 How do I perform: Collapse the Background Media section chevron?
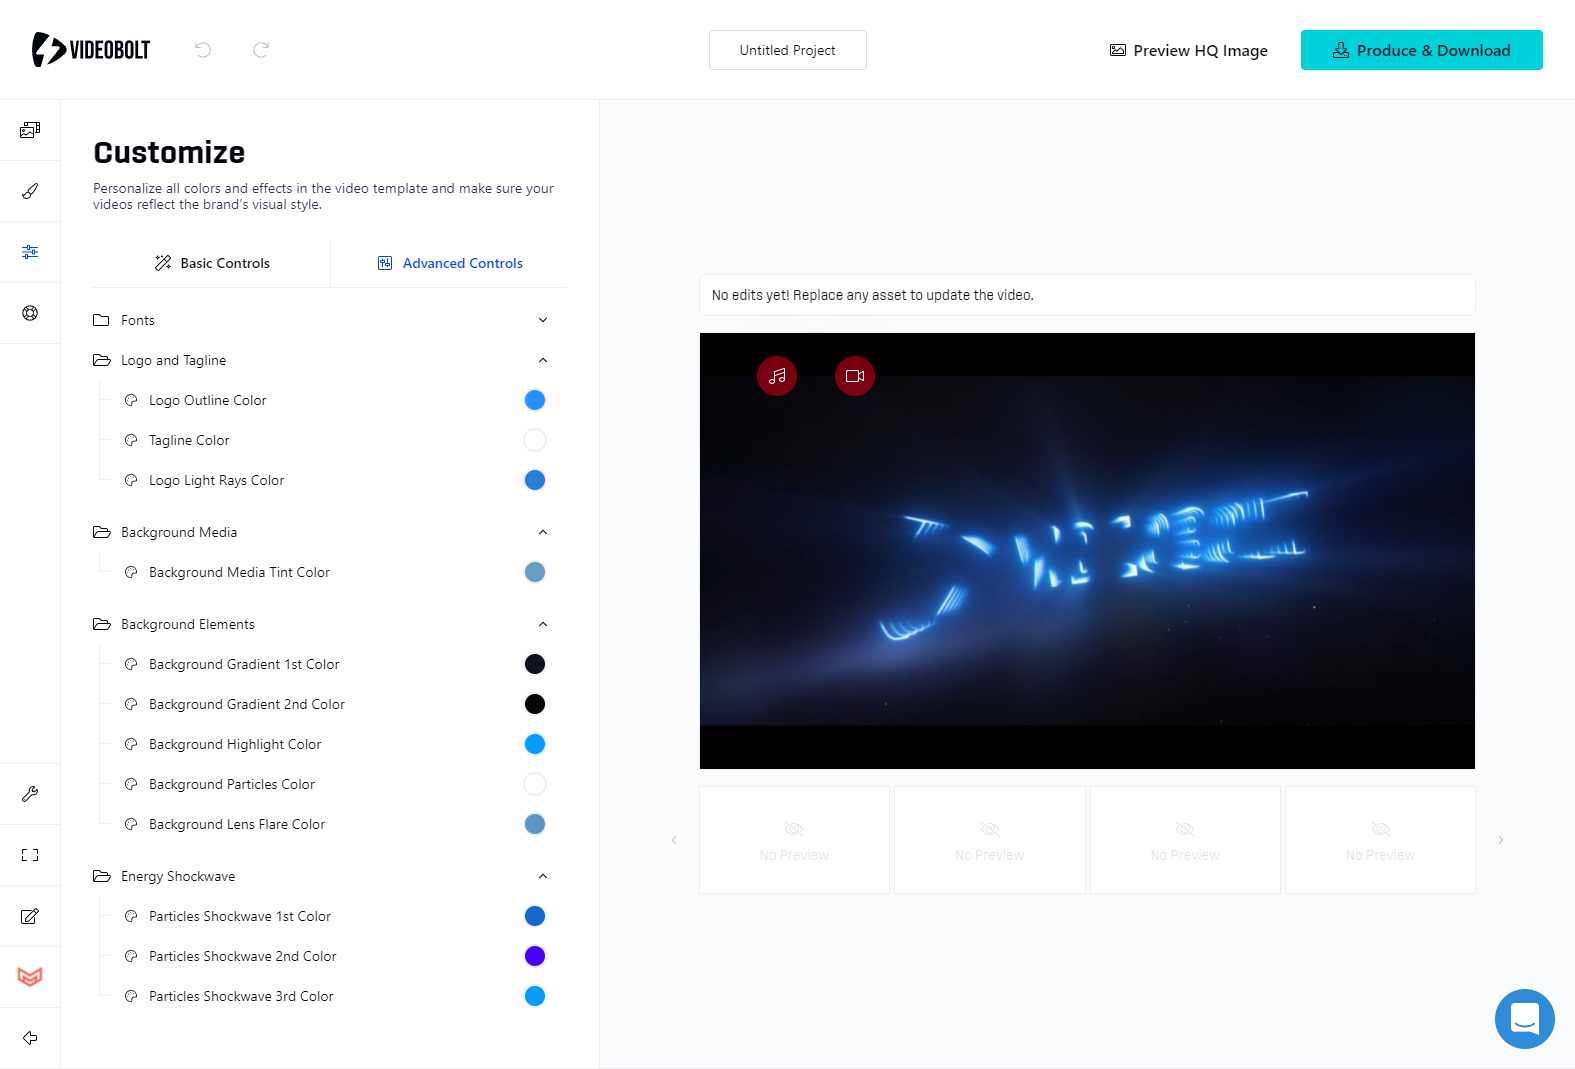pos(543,532)
